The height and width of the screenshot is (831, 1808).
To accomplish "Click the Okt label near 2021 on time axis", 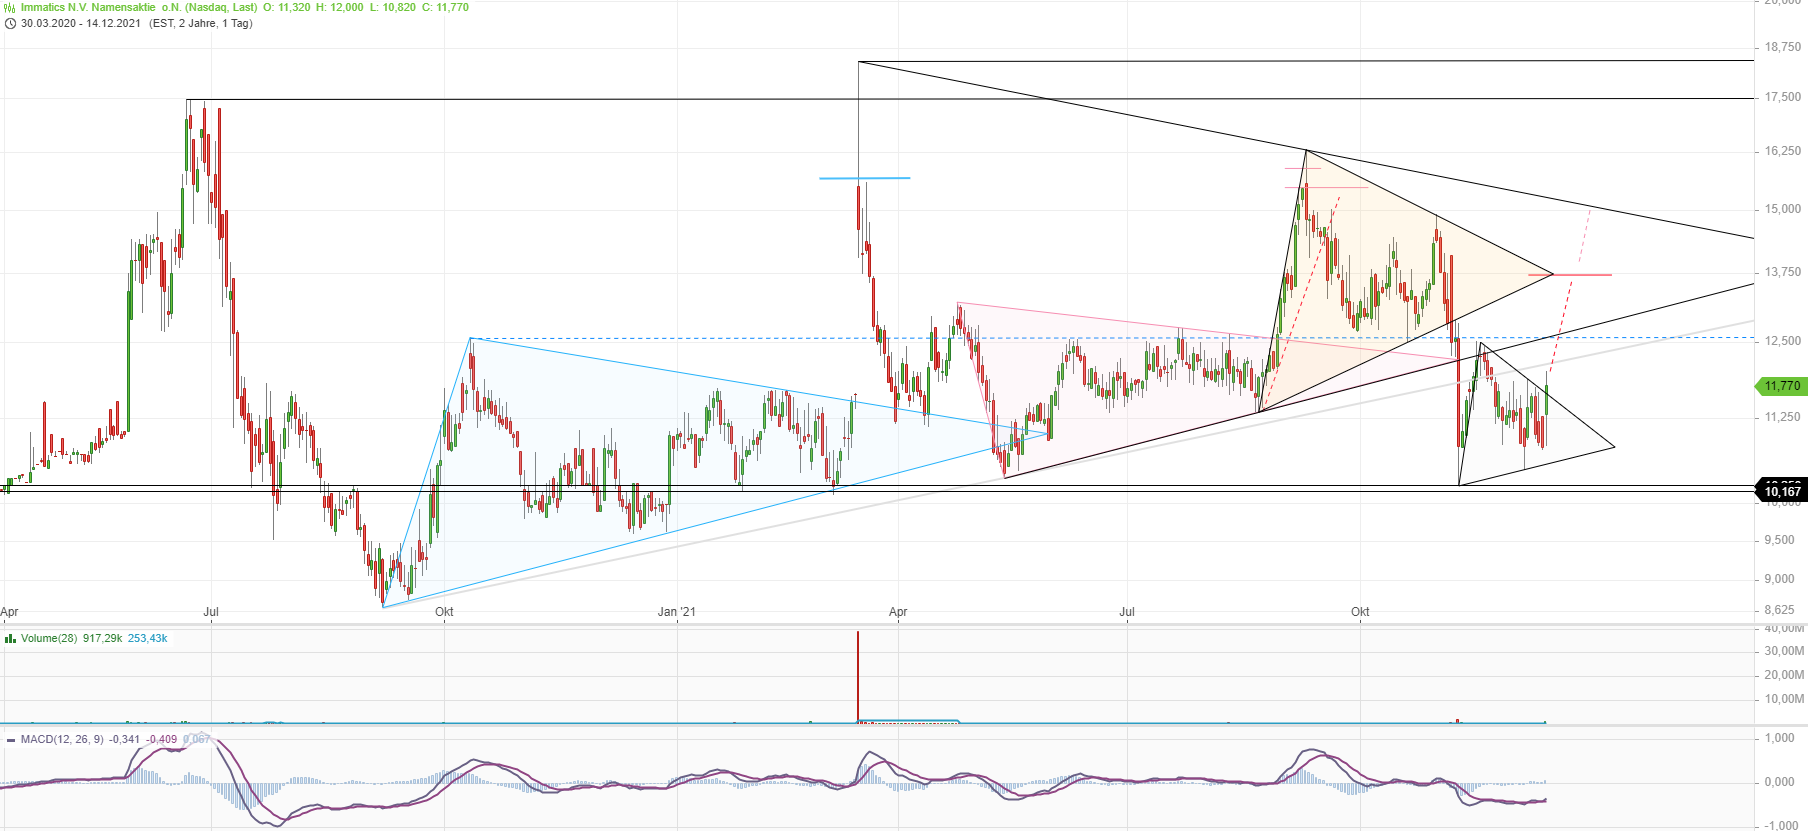I will [1360, 612].
